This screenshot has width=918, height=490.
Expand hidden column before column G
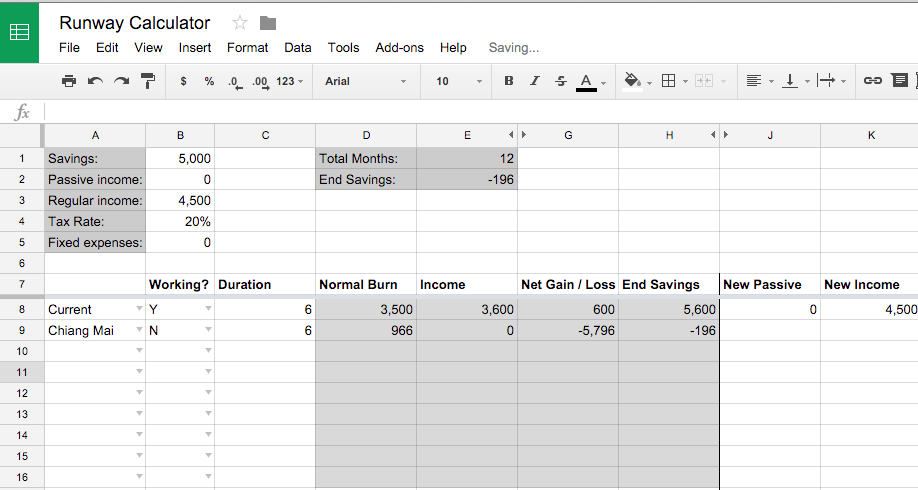point(523,135)
